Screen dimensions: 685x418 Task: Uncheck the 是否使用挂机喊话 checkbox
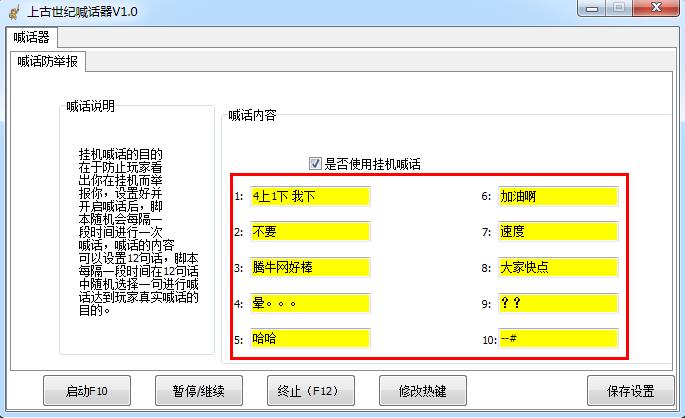tap(316, 164)
